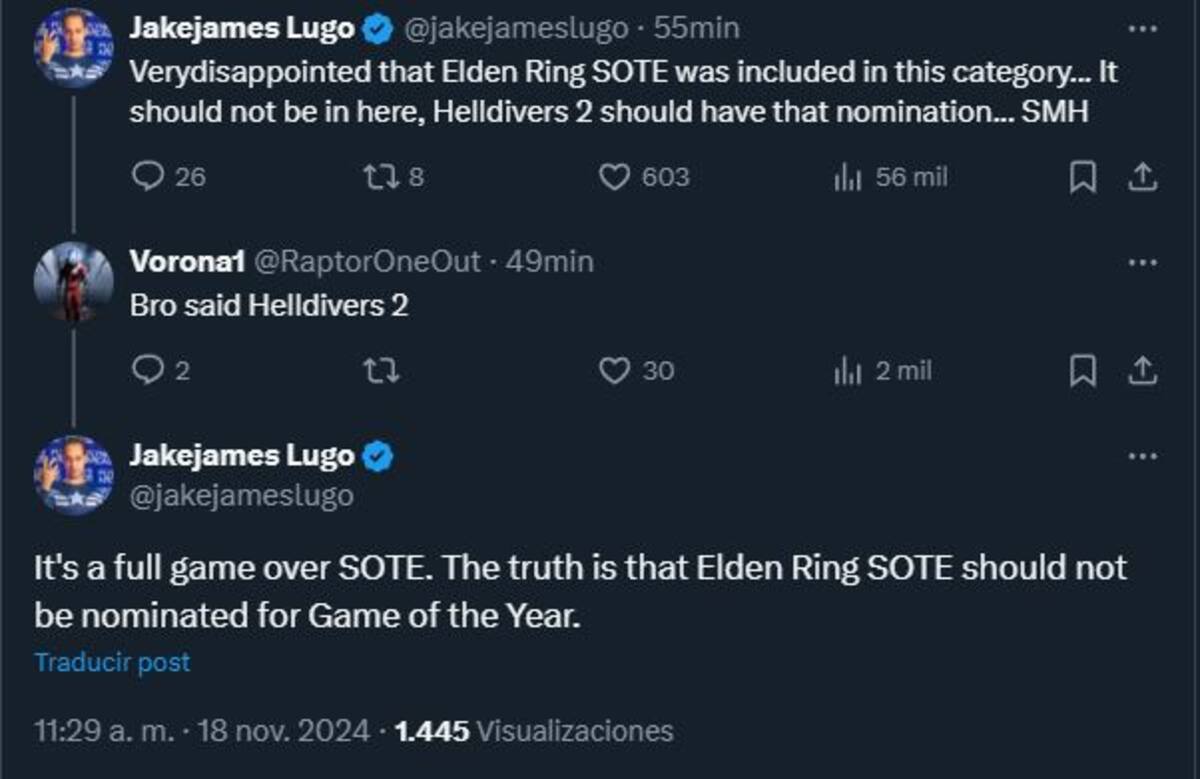Open more options on first tweet
Screen dimensions: 1200x779
click(1142, 29)
